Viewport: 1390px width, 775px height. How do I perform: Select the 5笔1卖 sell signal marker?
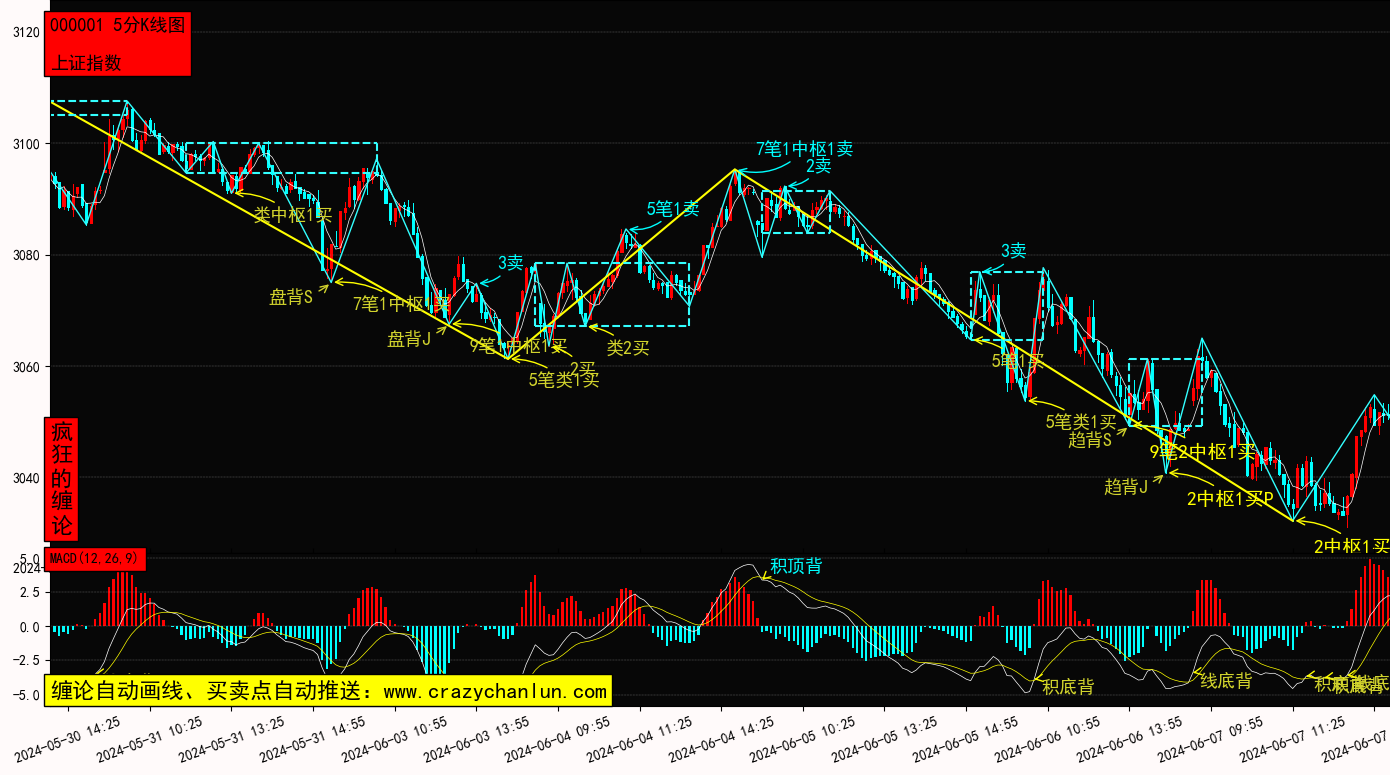click(x=672, y=209)
